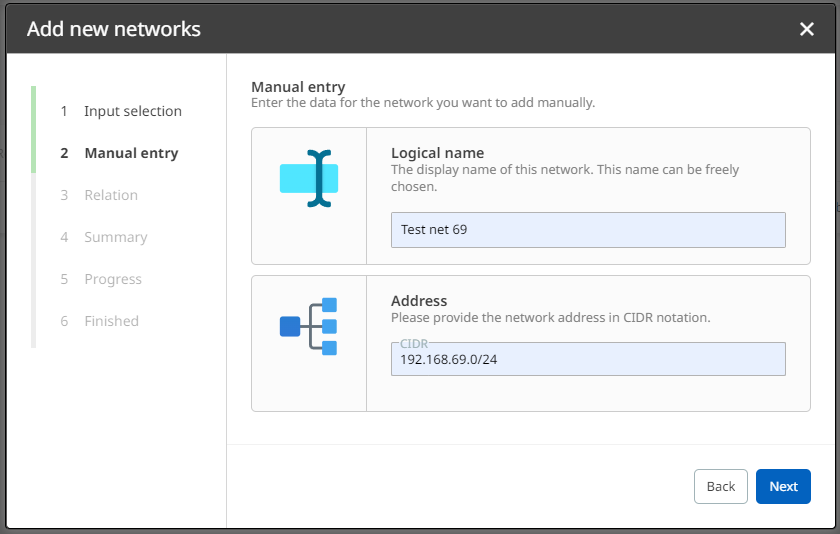Screen dimensions: 840x534
Task: Jump to the Relation step
Action: click(110, 195)
